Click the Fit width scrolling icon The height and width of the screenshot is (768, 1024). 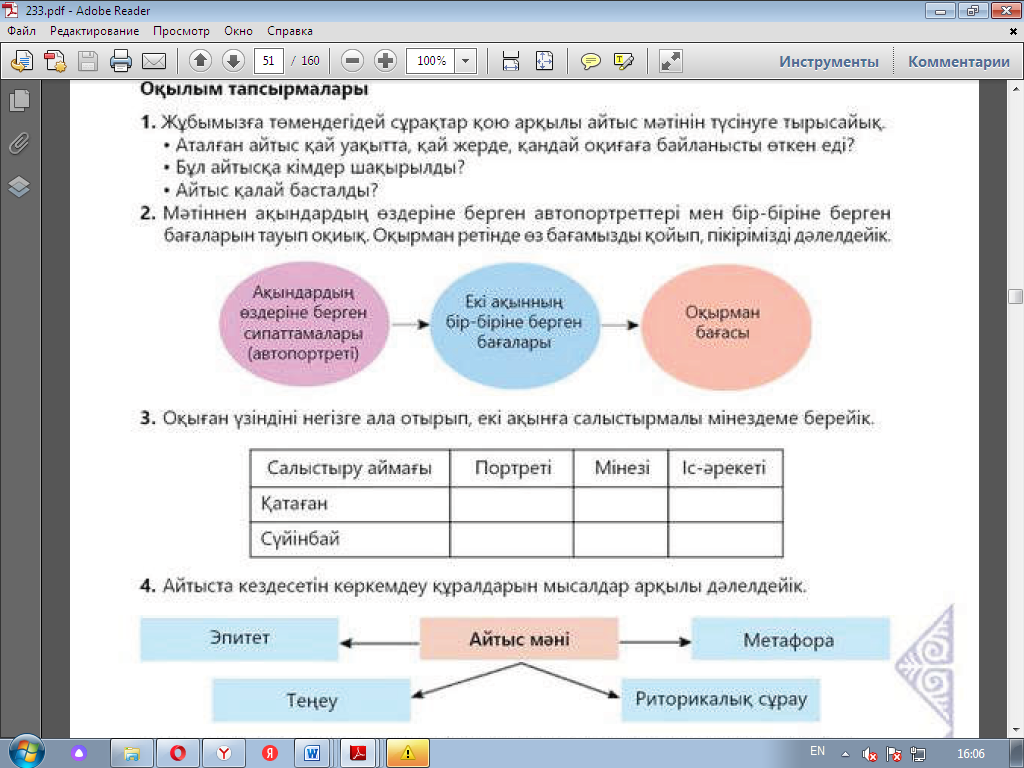511,61
